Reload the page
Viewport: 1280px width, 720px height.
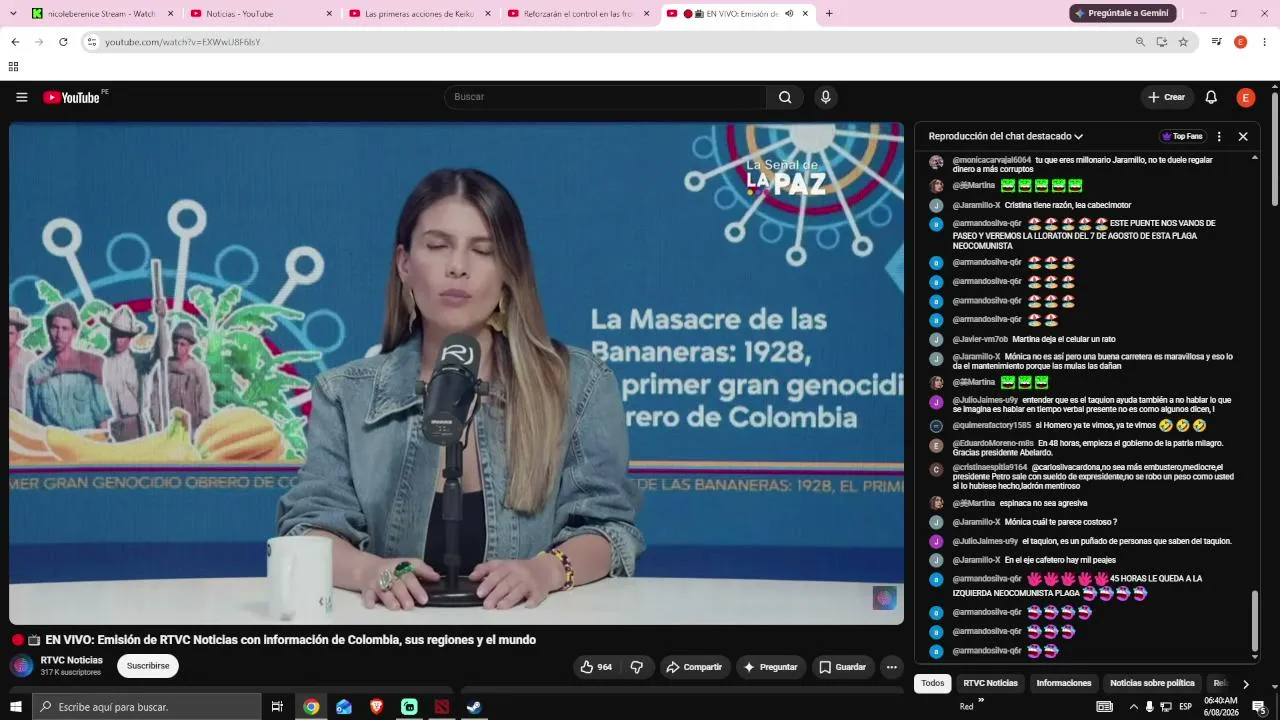pyautogui.click(x=63, y=42)
